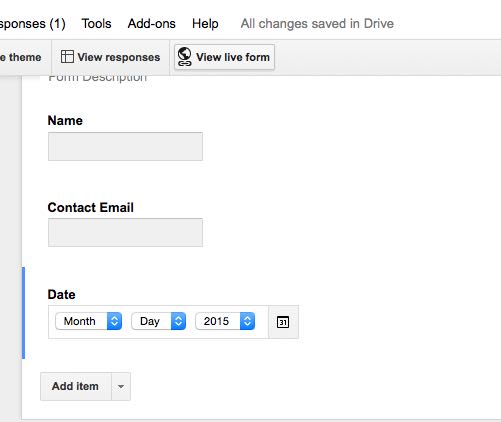501x422 pixels.
Task: Click the Add item button
Action: (x=76, y=386)
